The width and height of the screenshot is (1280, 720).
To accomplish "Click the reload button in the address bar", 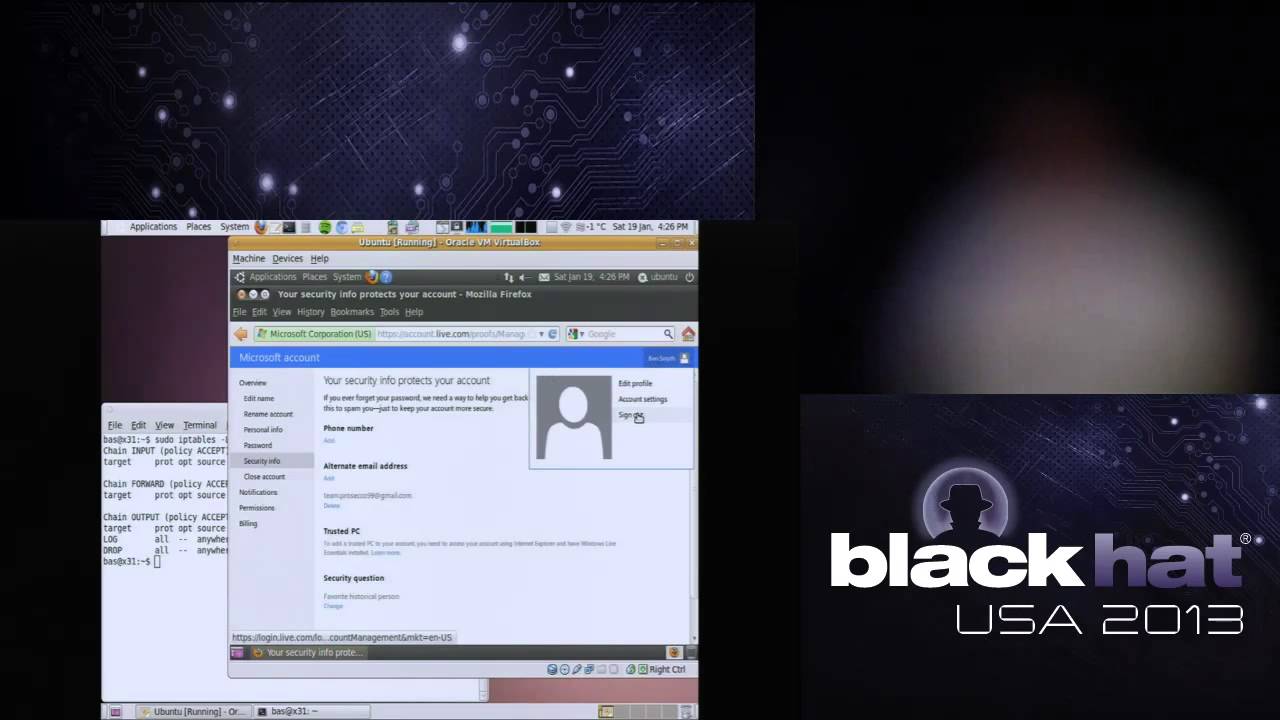I will (x=553, y=334).
